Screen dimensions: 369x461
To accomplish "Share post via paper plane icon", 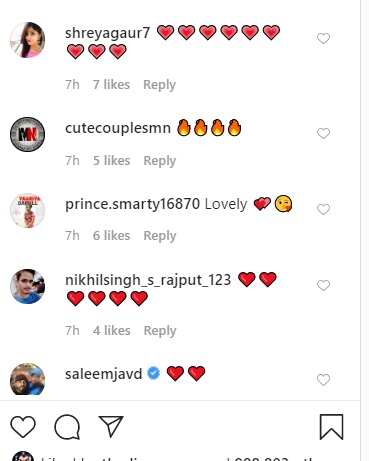I will coord(111,426).
